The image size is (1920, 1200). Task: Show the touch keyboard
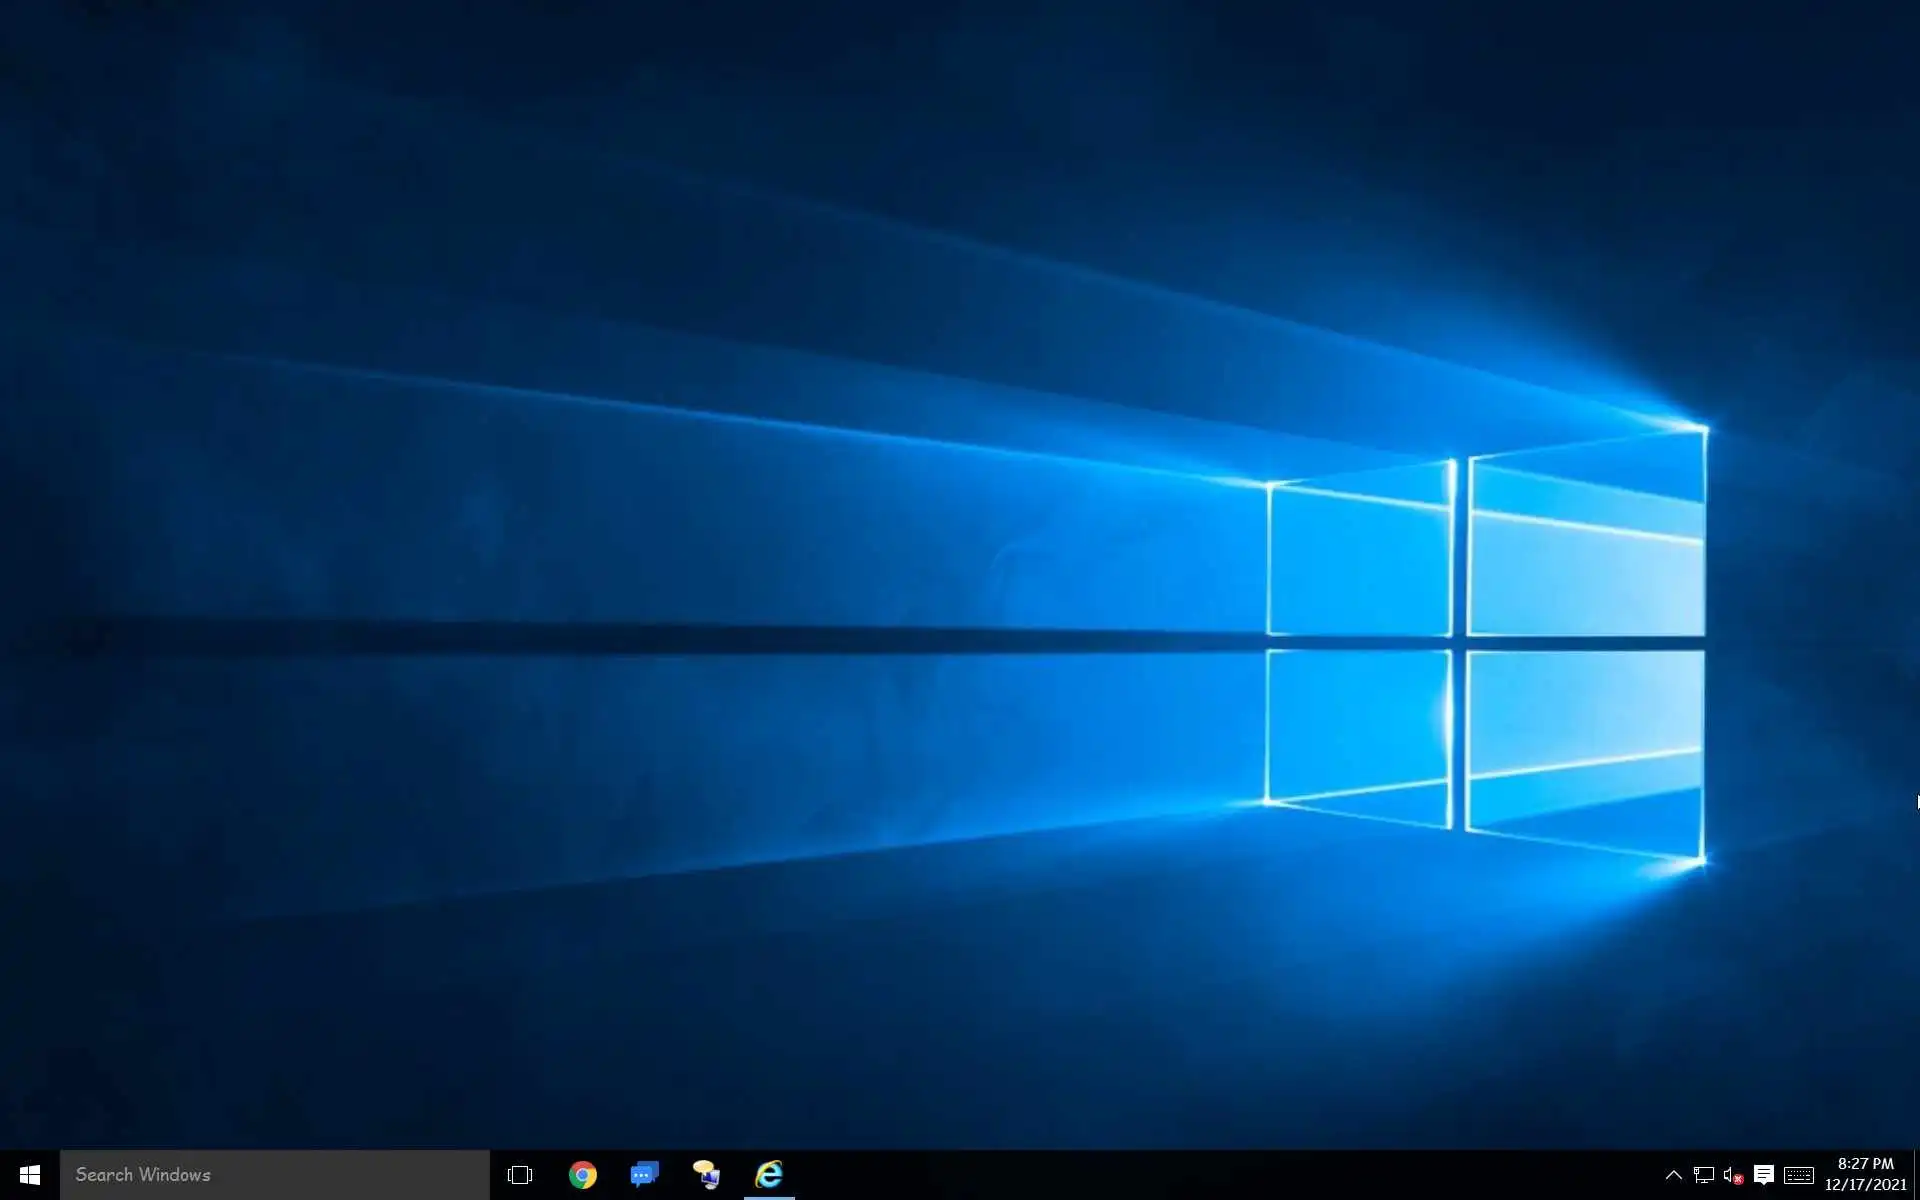coord(1798,1175)
